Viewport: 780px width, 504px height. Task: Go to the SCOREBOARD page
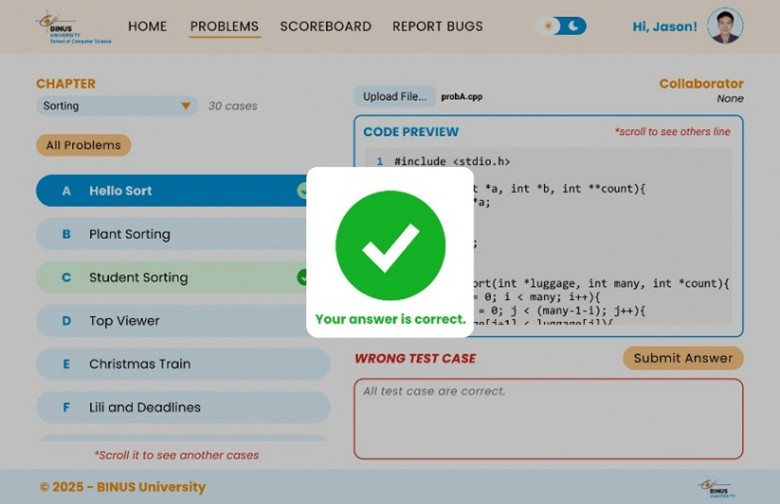[325, 27]
